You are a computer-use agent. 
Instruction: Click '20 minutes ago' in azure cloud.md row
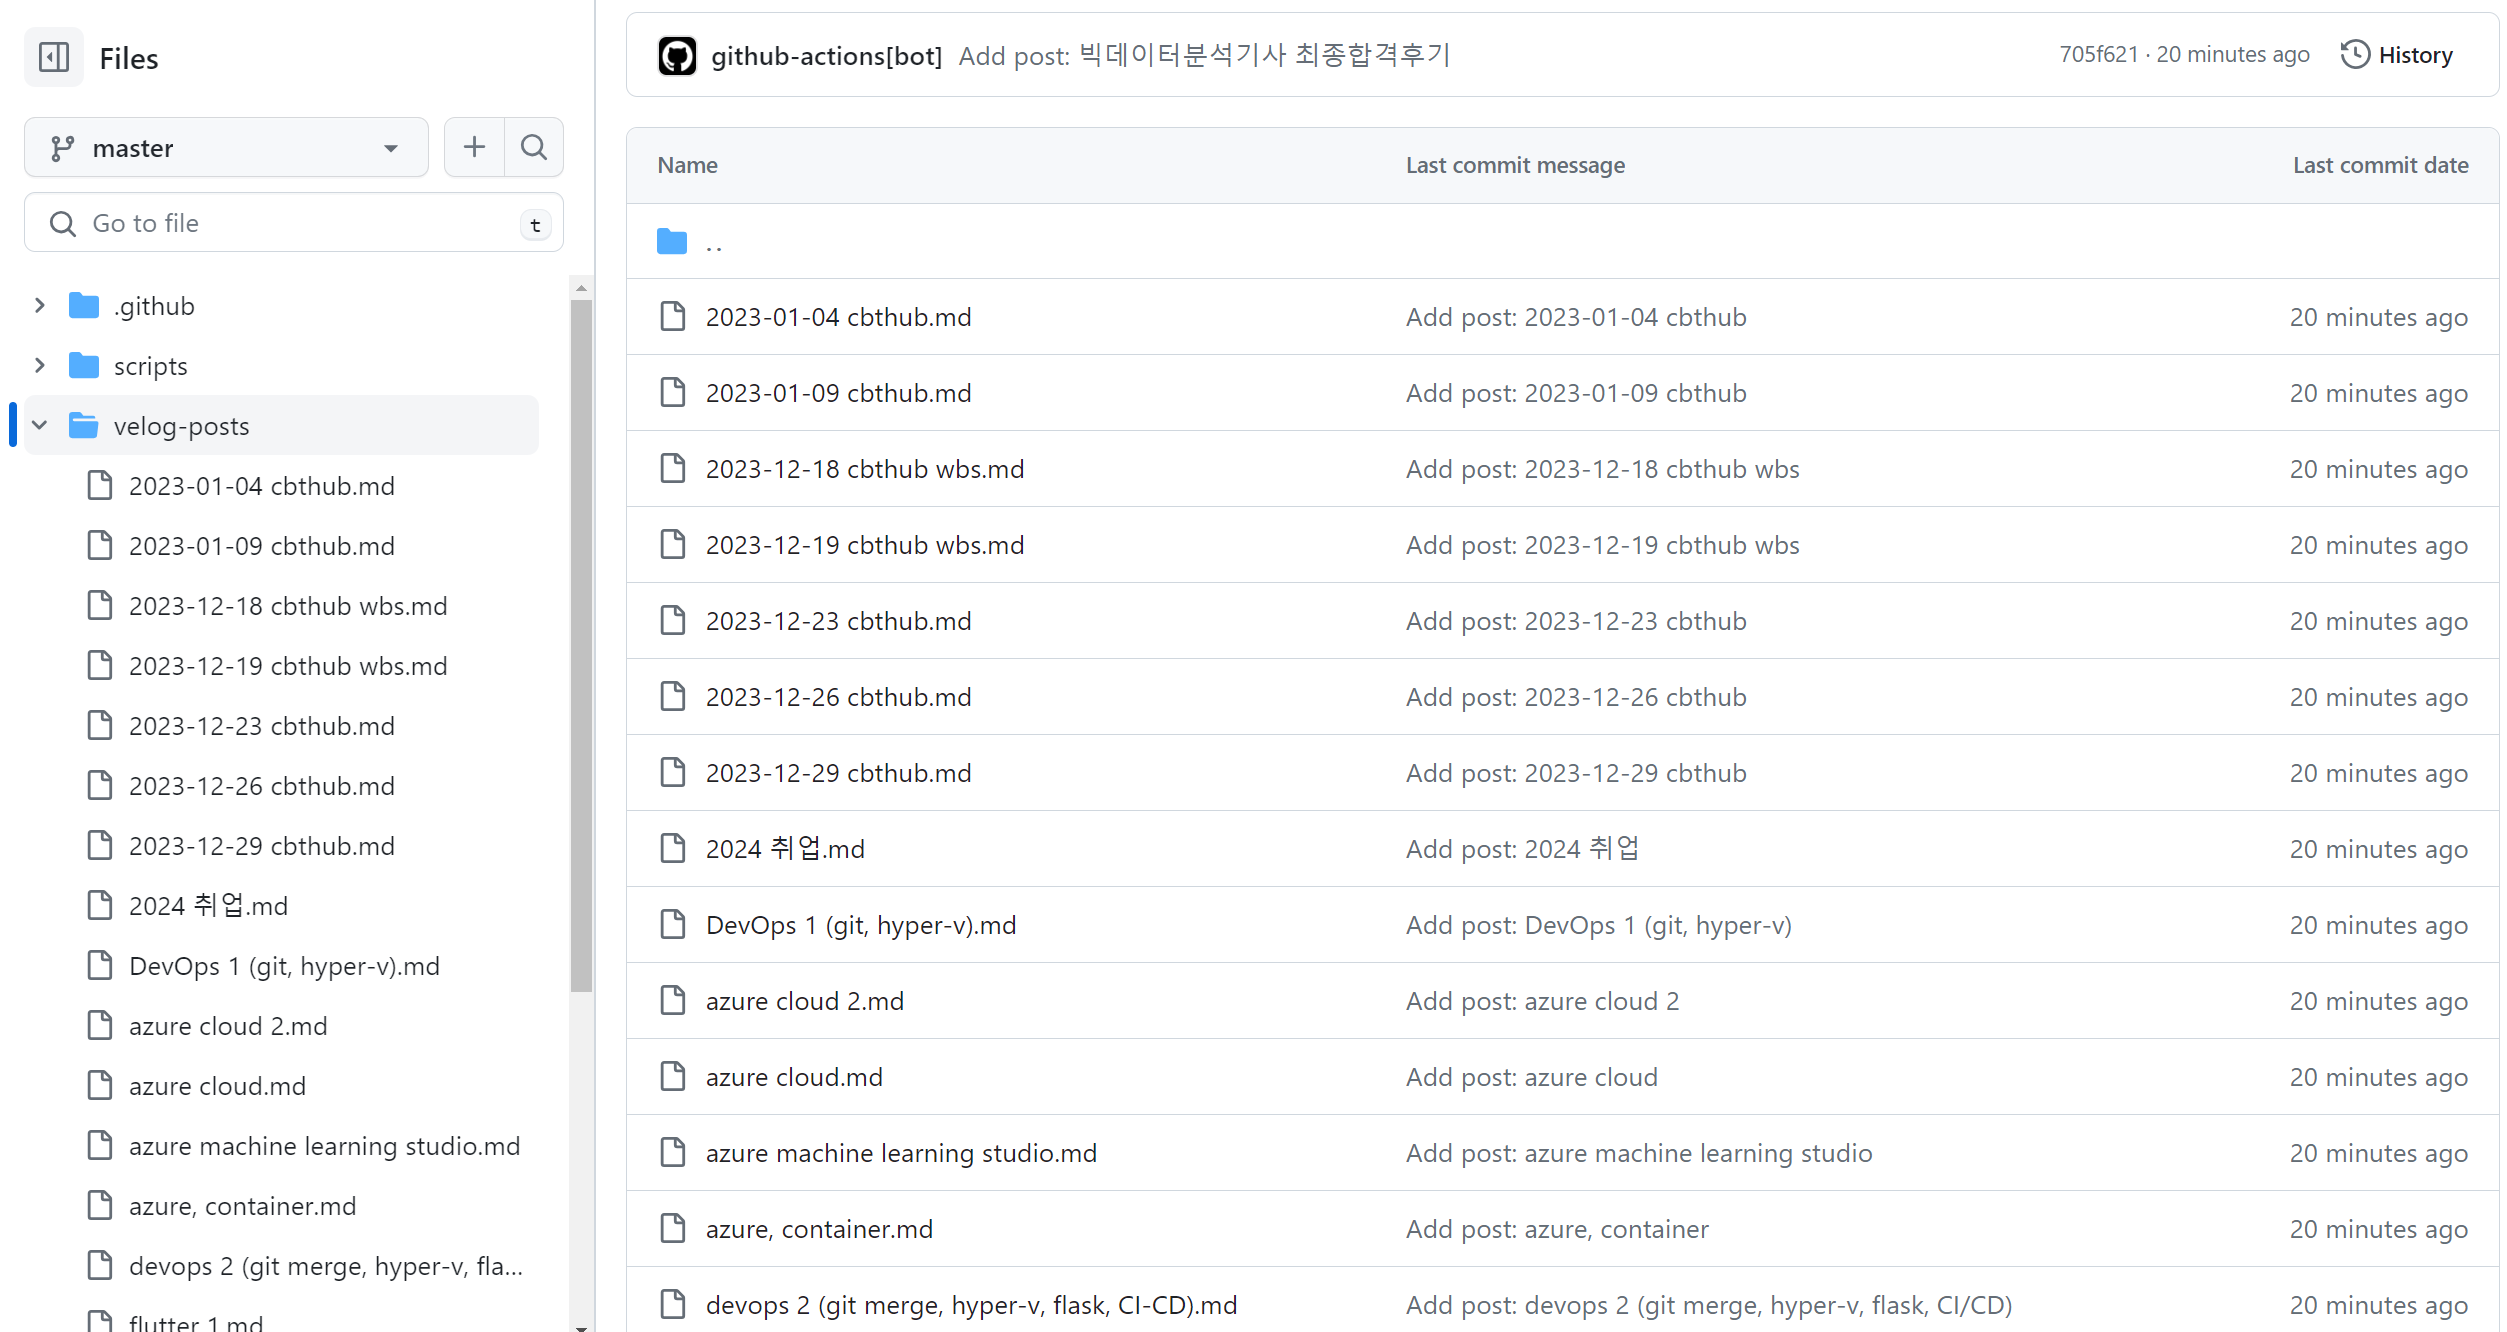click(x=2379, y=1077)
